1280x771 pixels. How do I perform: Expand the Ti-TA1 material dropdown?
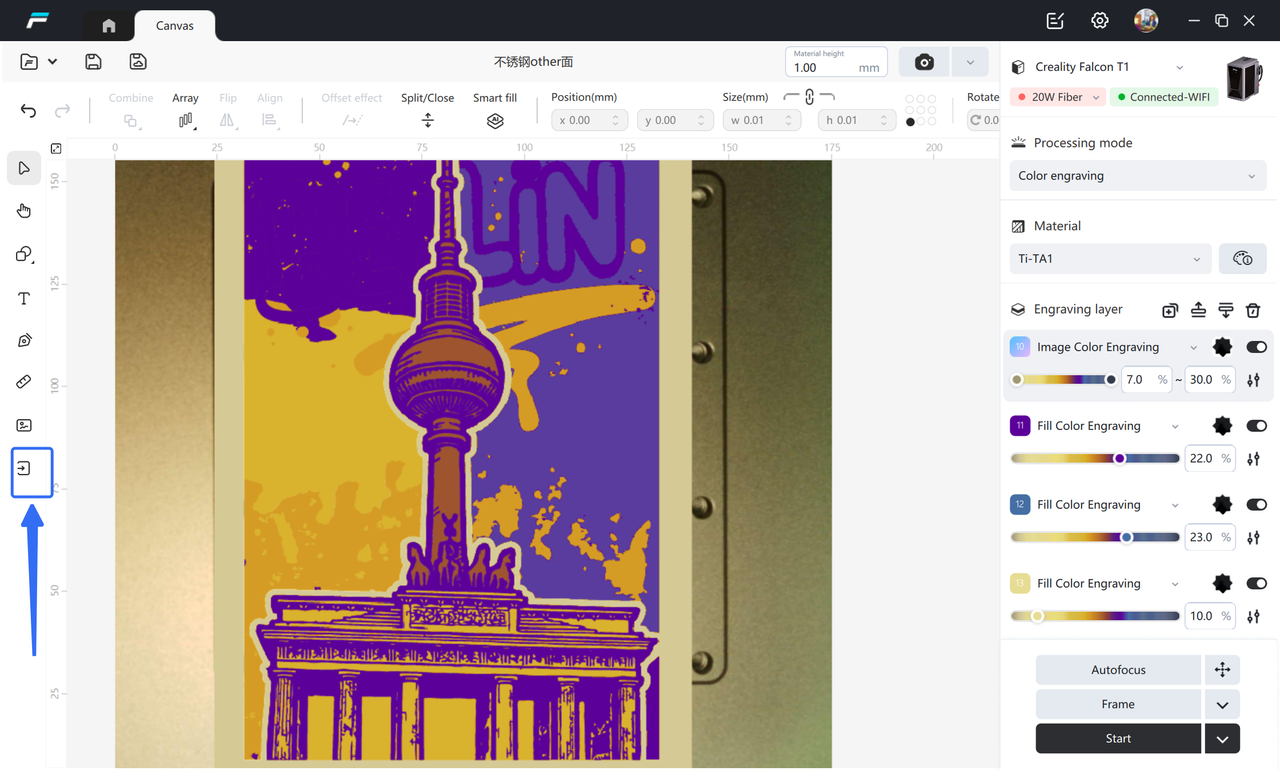1110,259
